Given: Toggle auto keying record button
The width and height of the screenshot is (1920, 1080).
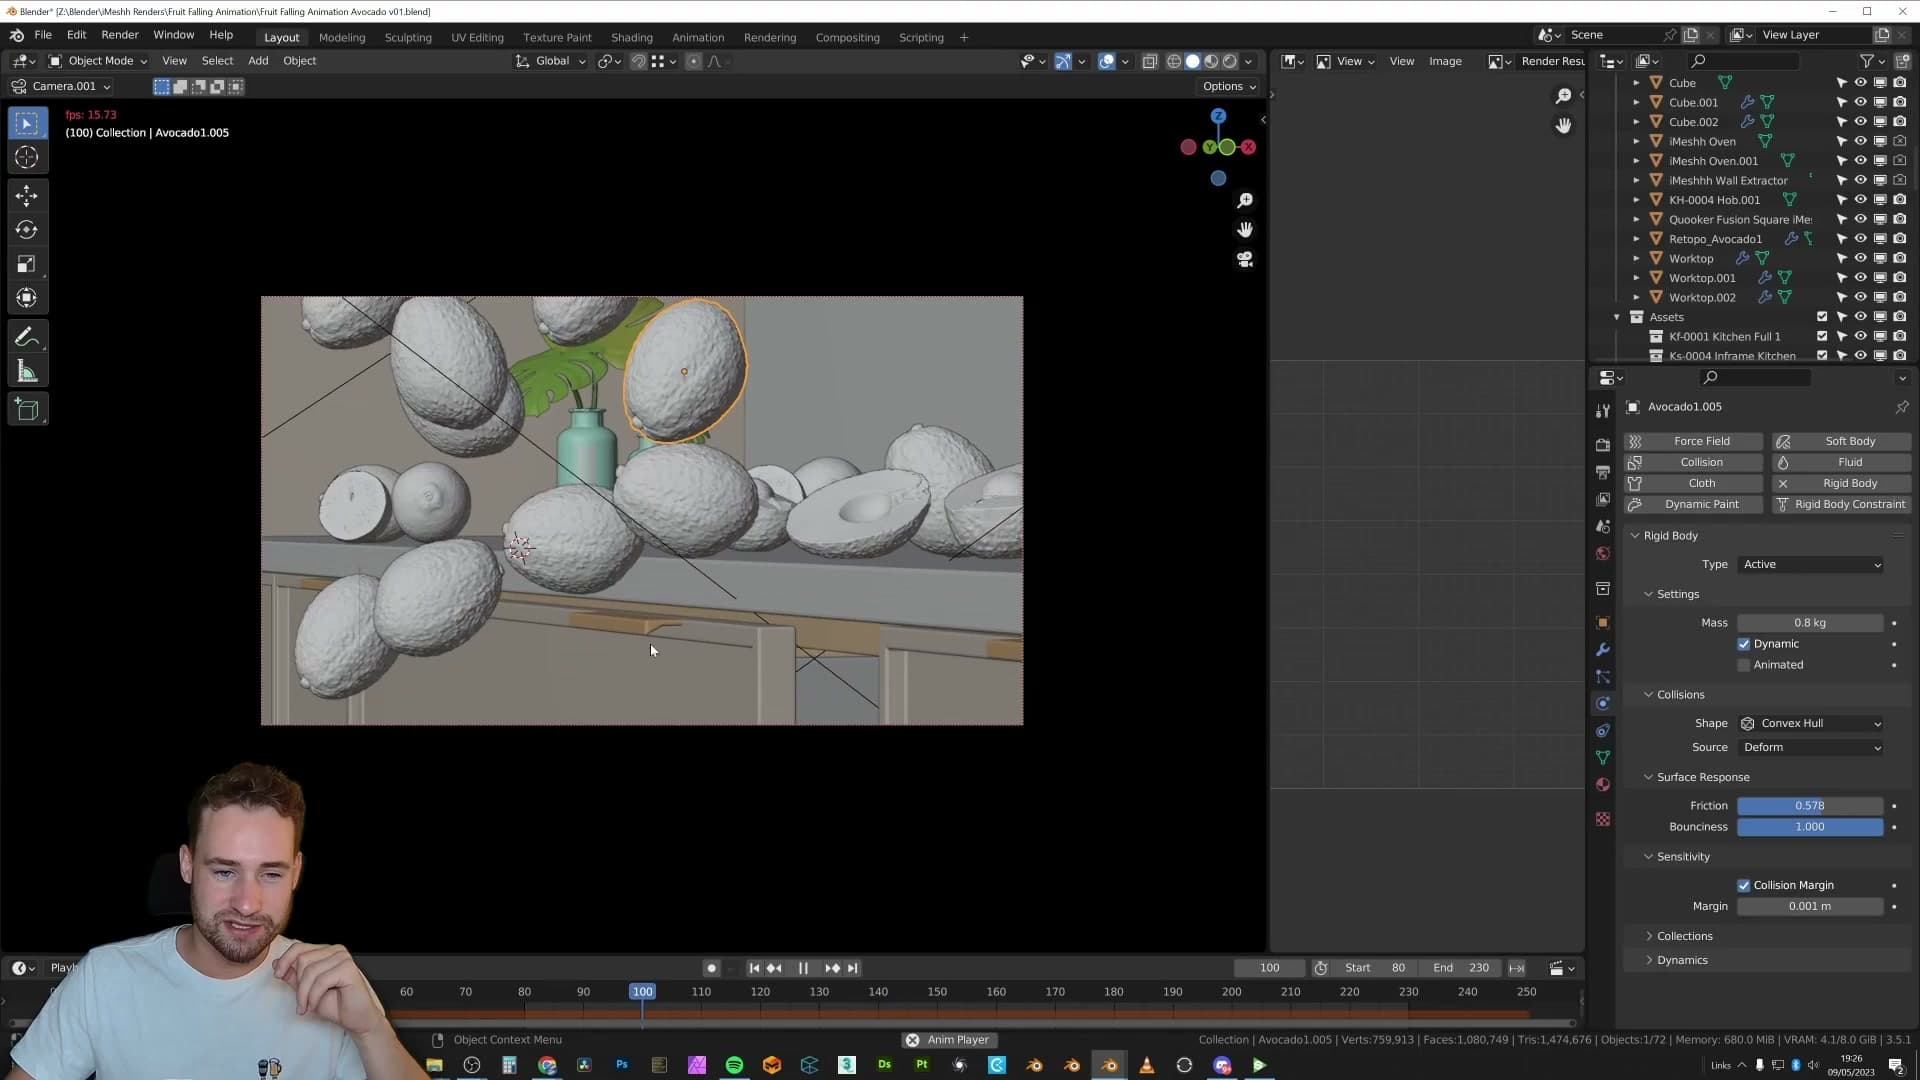Looking at the screenshot, I should point(711,968).
